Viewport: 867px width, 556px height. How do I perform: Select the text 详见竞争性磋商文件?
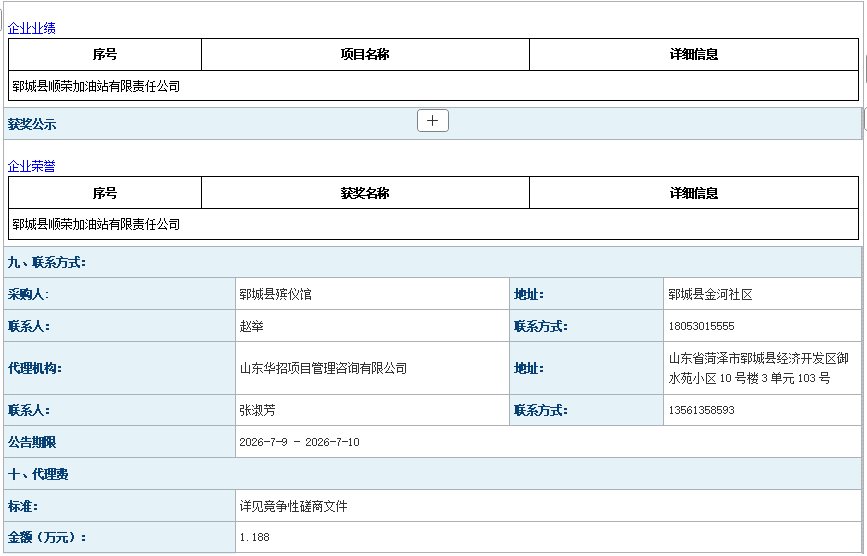(293, 506)
